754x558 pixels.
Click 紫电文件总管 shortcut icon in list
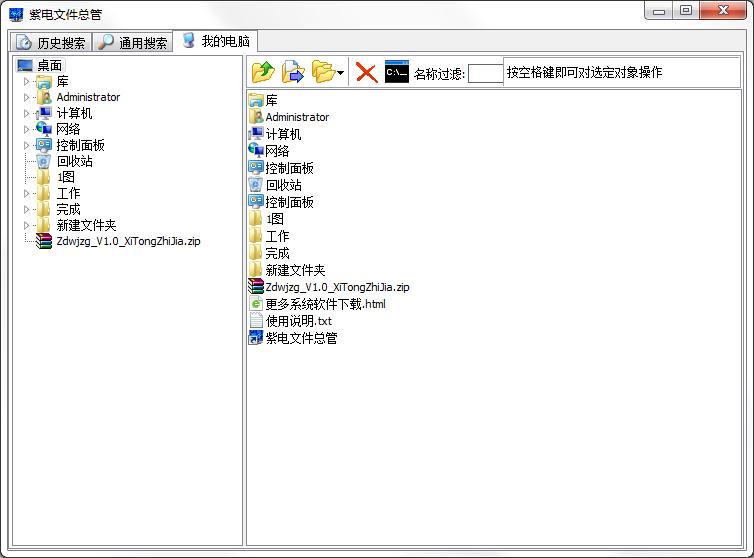coord(256,338)
